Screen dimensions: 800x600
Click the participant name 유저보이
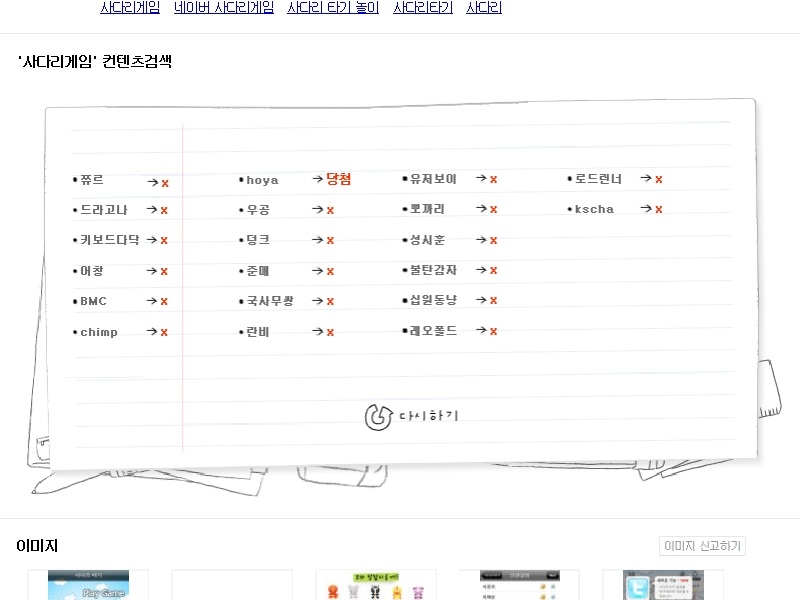click(433, 179)
